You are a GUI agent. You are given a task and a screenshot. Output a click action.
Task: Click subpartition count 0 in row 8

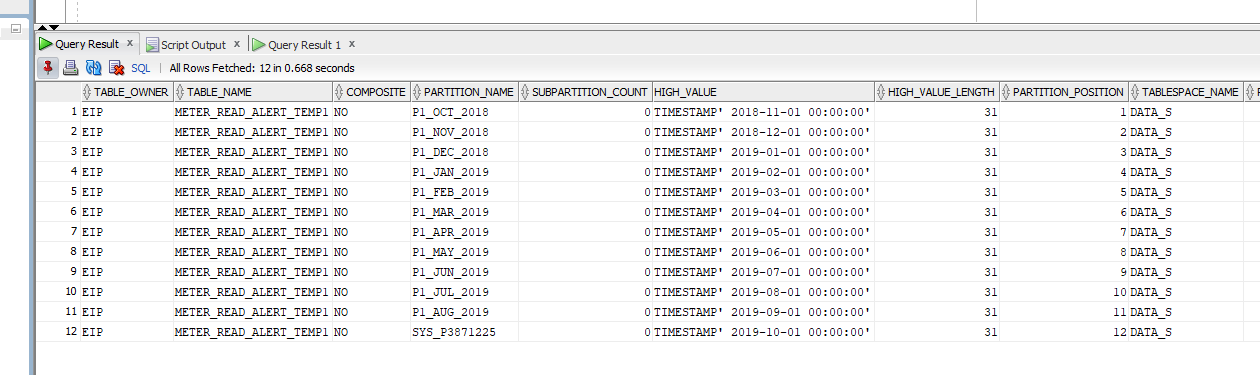click(x=585, y=252)
